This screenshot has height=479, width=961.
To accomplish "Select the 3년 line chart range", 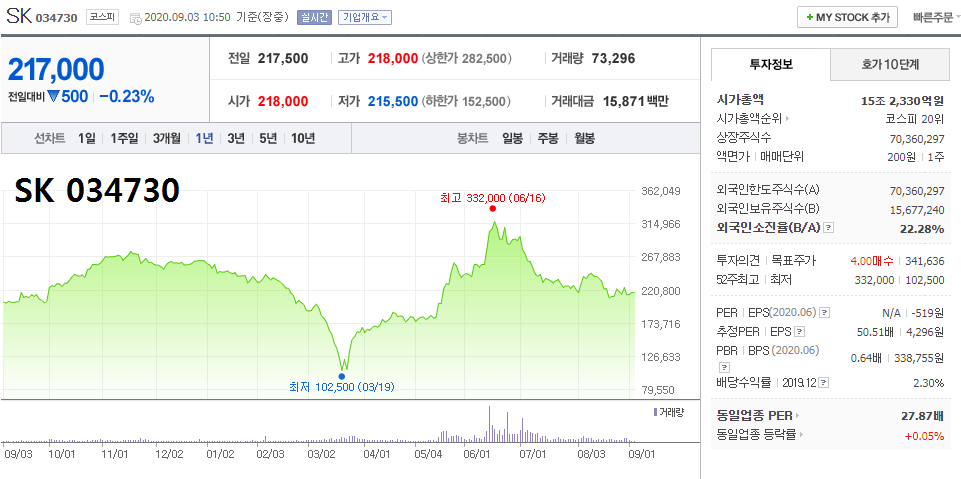I will (236, 138).
